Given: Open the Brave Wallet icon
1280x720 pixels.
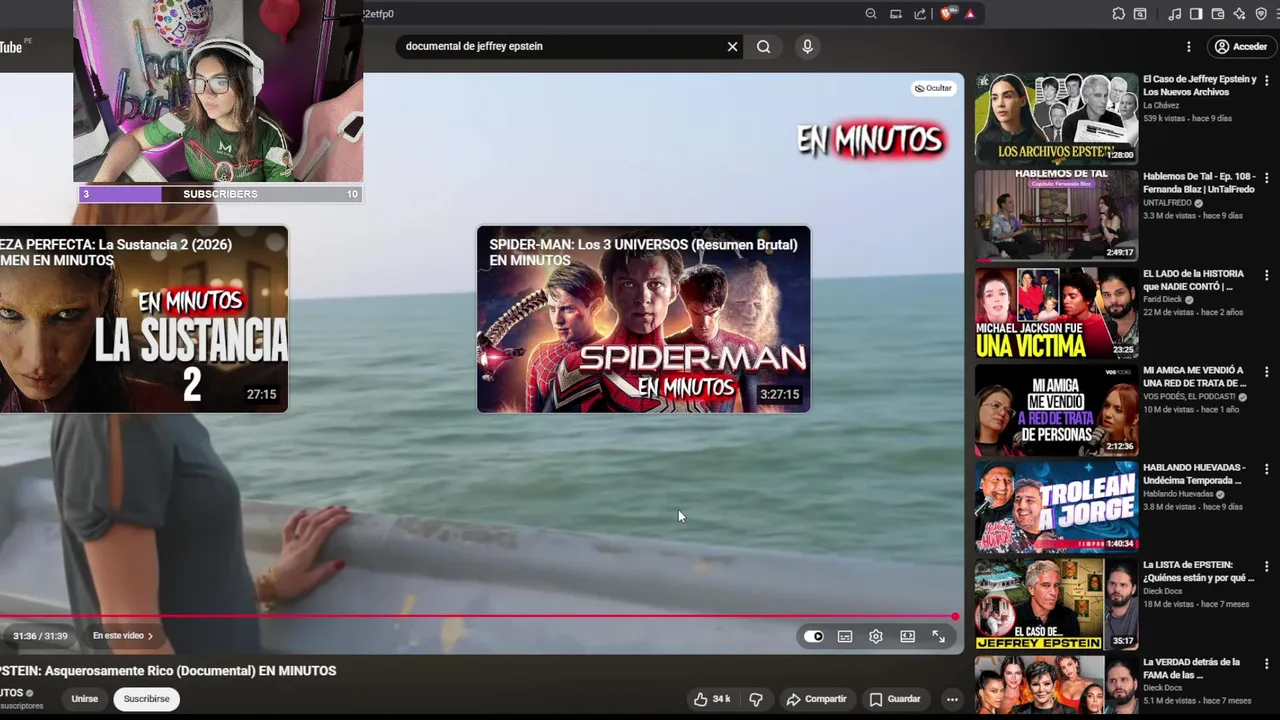Looking at the screenshot, I should [x=1218, y=14].
